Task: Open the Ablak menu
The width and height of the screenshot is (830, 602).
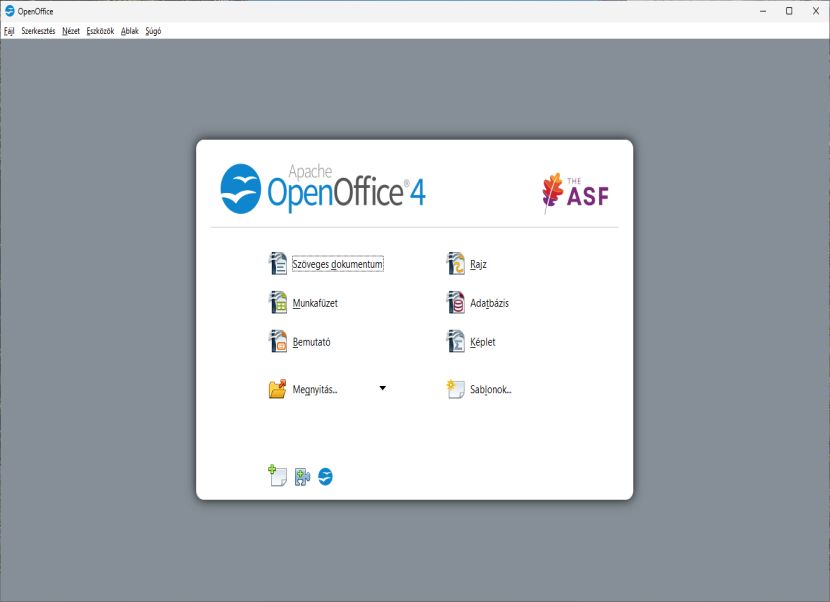Action: click(130, 31)
